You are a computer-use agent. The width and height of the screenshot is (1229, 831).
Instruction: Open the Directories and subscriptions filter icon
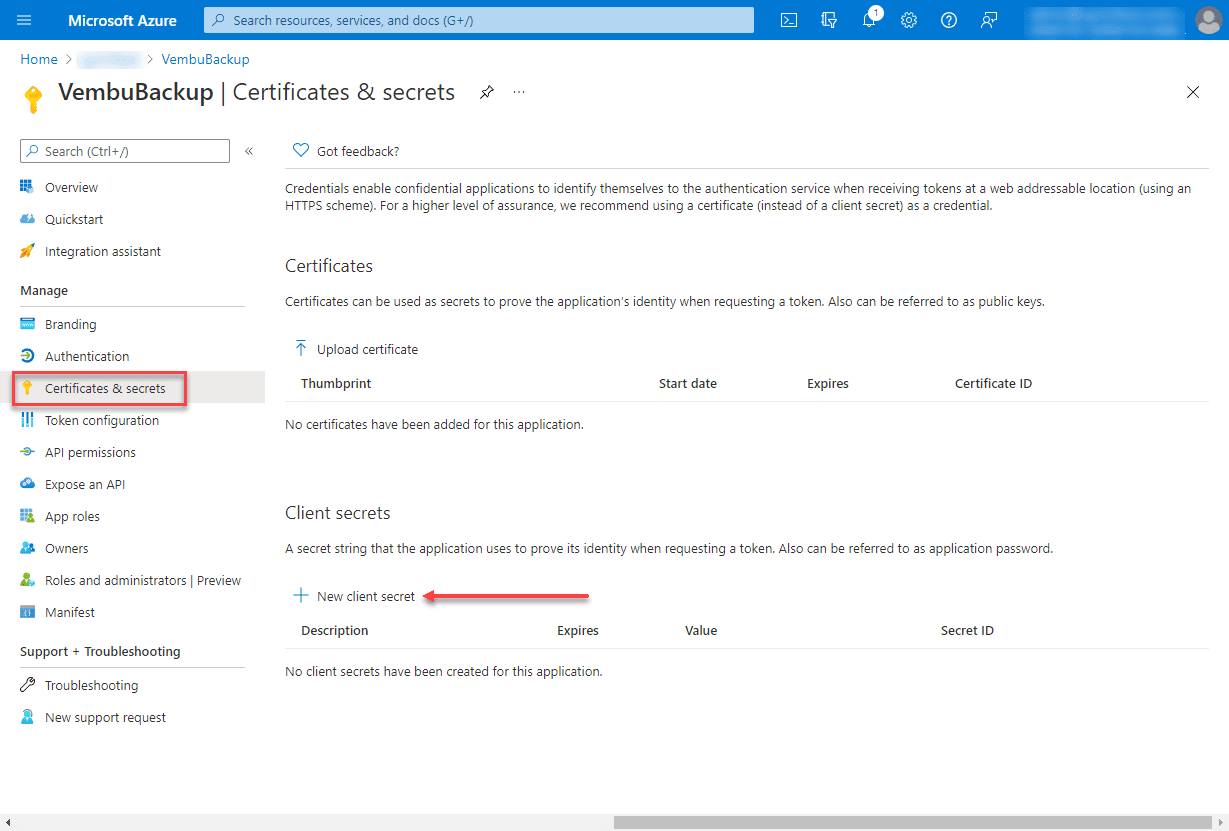(x=828, y=20)
